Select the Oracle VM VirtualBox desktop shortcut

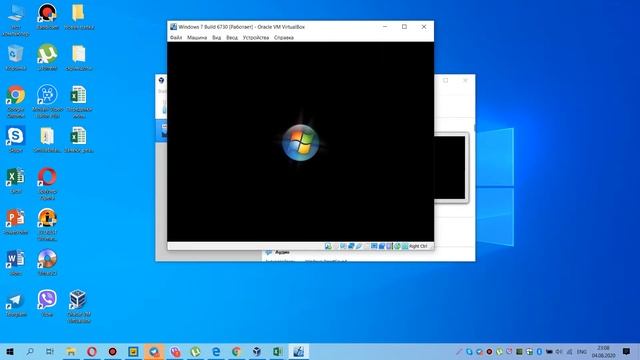pos(78,306)
